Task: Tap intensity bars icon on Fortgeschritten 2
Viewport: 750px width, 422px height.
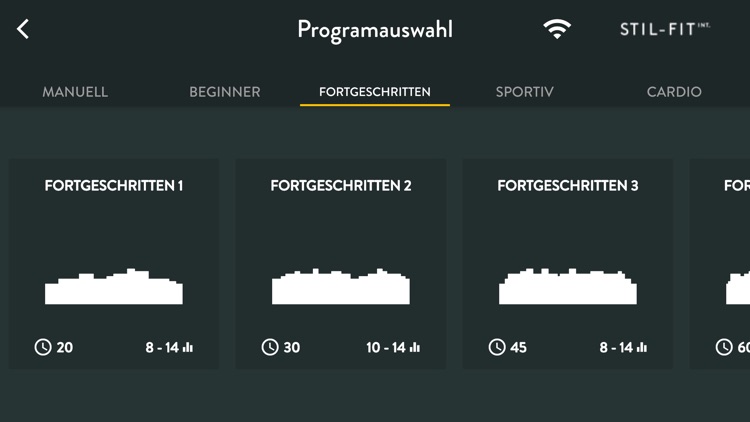Action: (x=415, y=347)
